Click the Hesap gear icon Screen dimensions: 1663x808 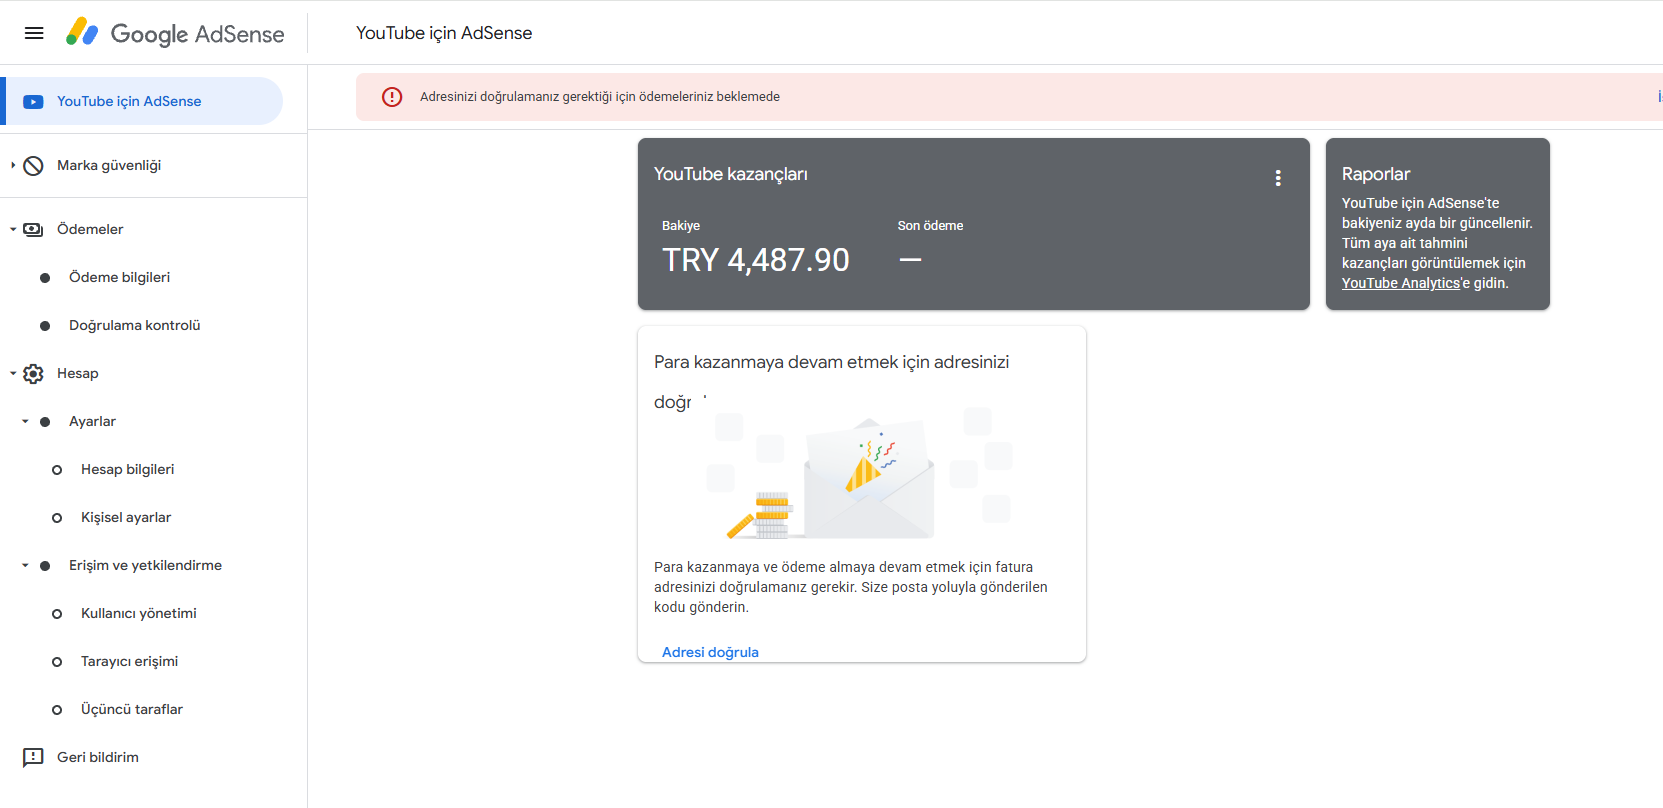[33, 374]
